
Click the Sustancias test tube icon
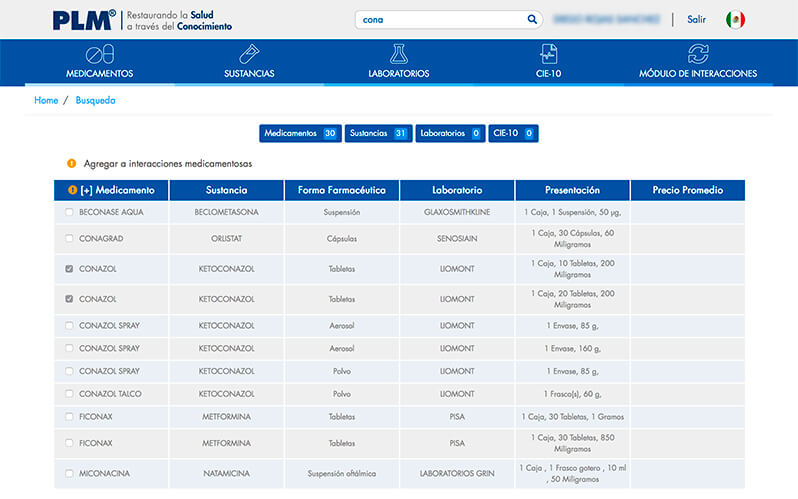click(249, 54)
